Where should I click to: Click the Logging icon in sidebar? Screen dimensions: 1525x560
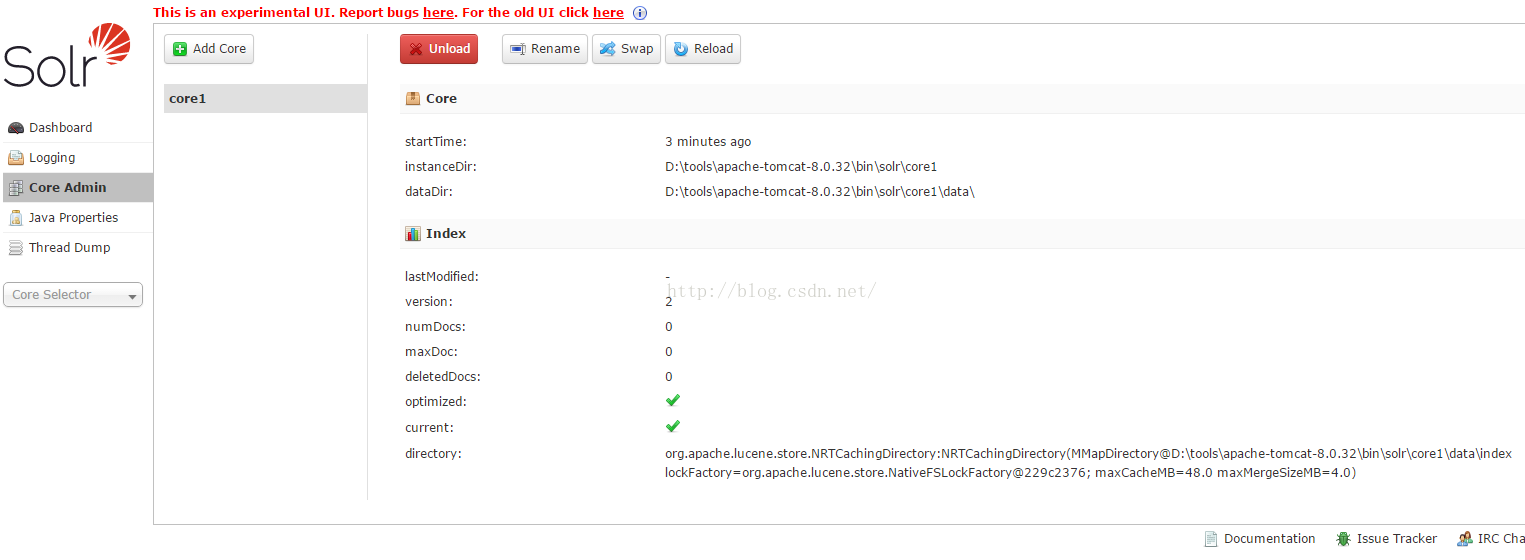coord(15,158)
